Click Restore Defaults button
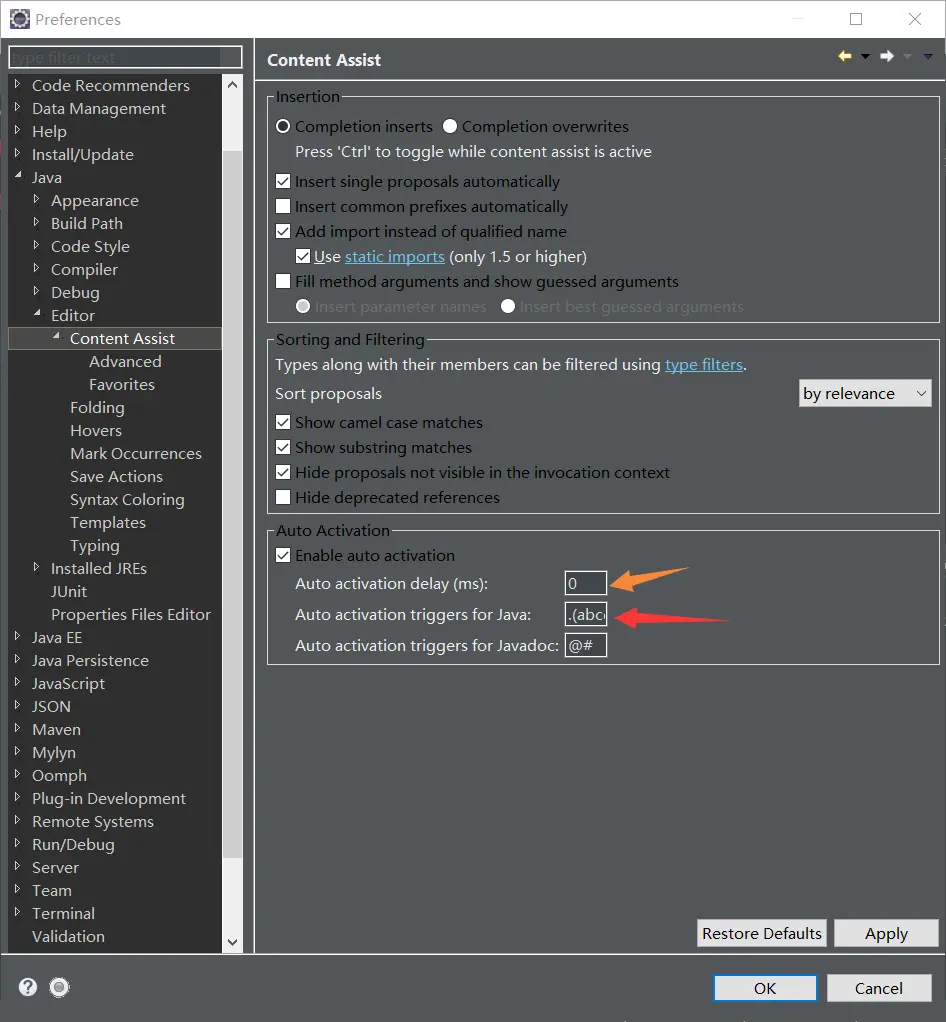 [x=761, y=933]
